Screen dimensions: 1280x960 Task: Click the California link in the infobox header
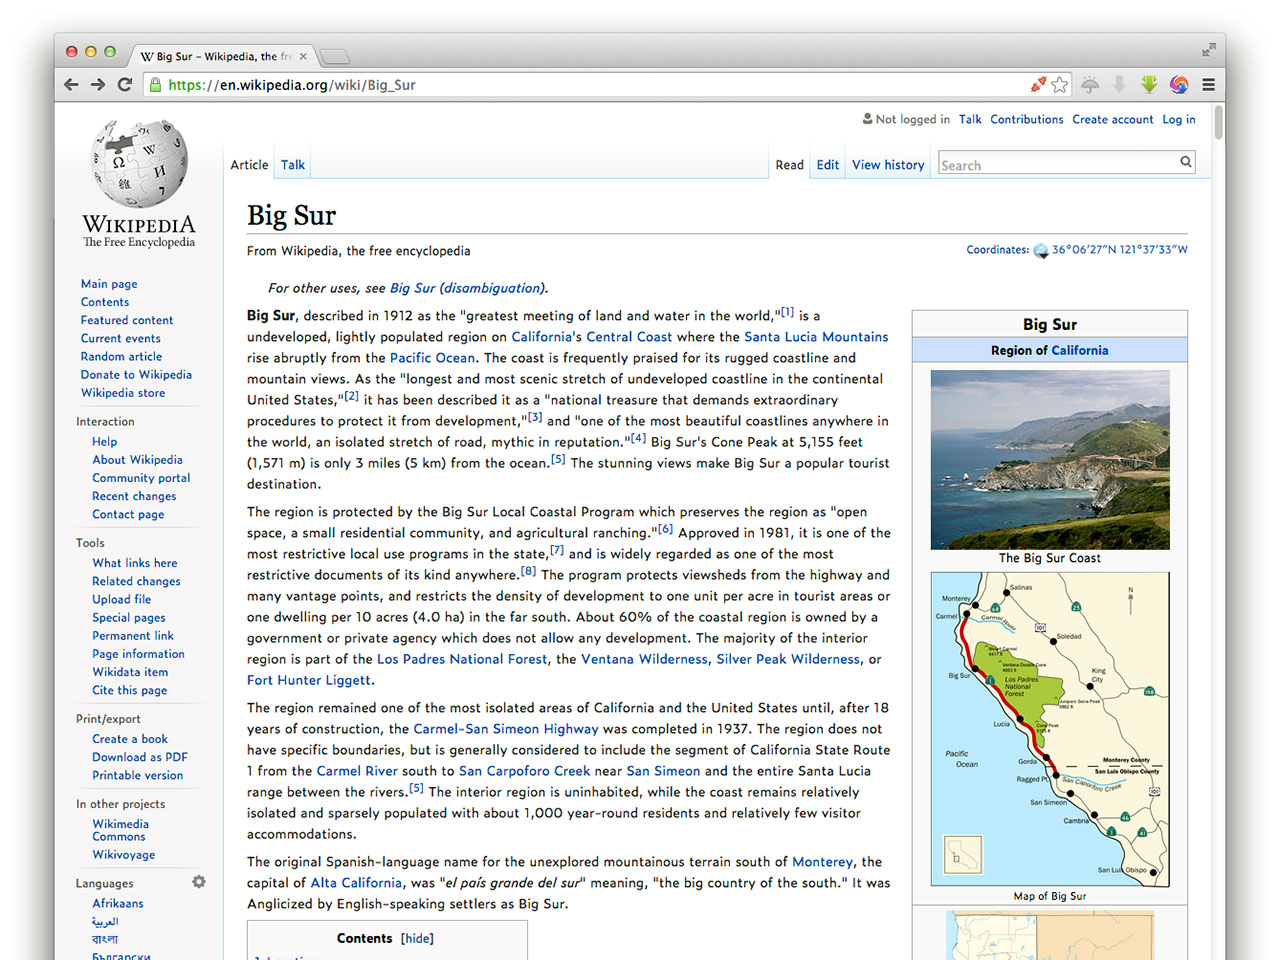[x=1079, y=350]
